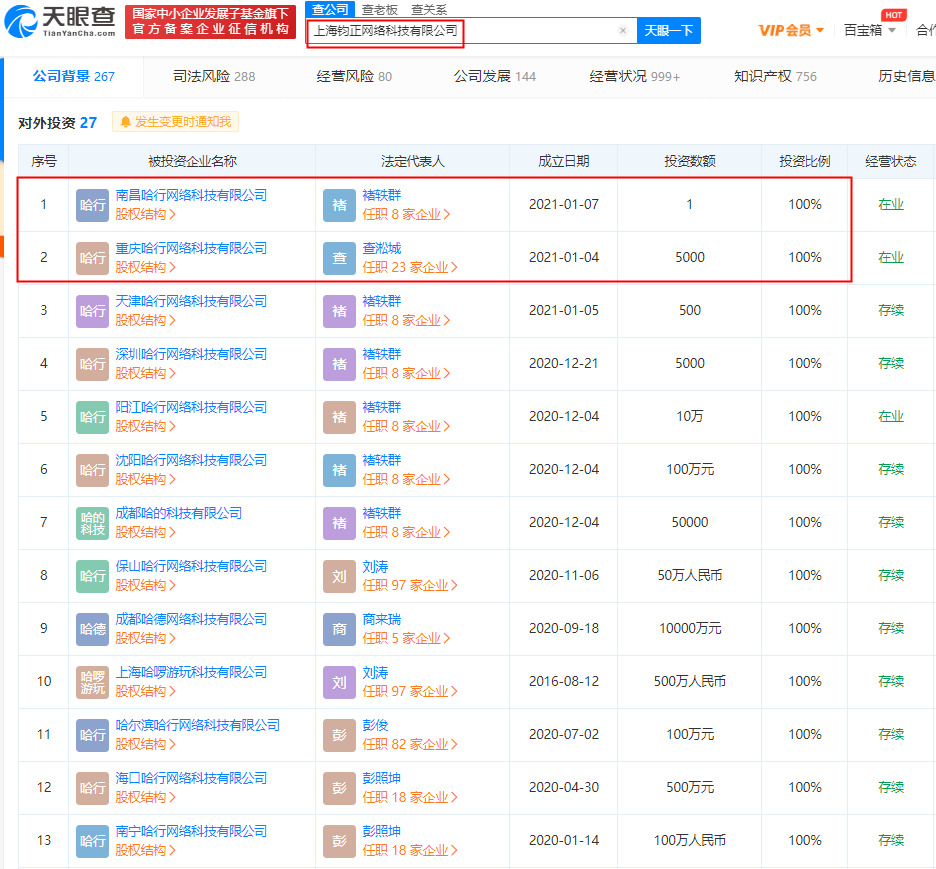Click the 商 avatar icon for 商来瑞

pyautogui.click(x=340, y=628)
